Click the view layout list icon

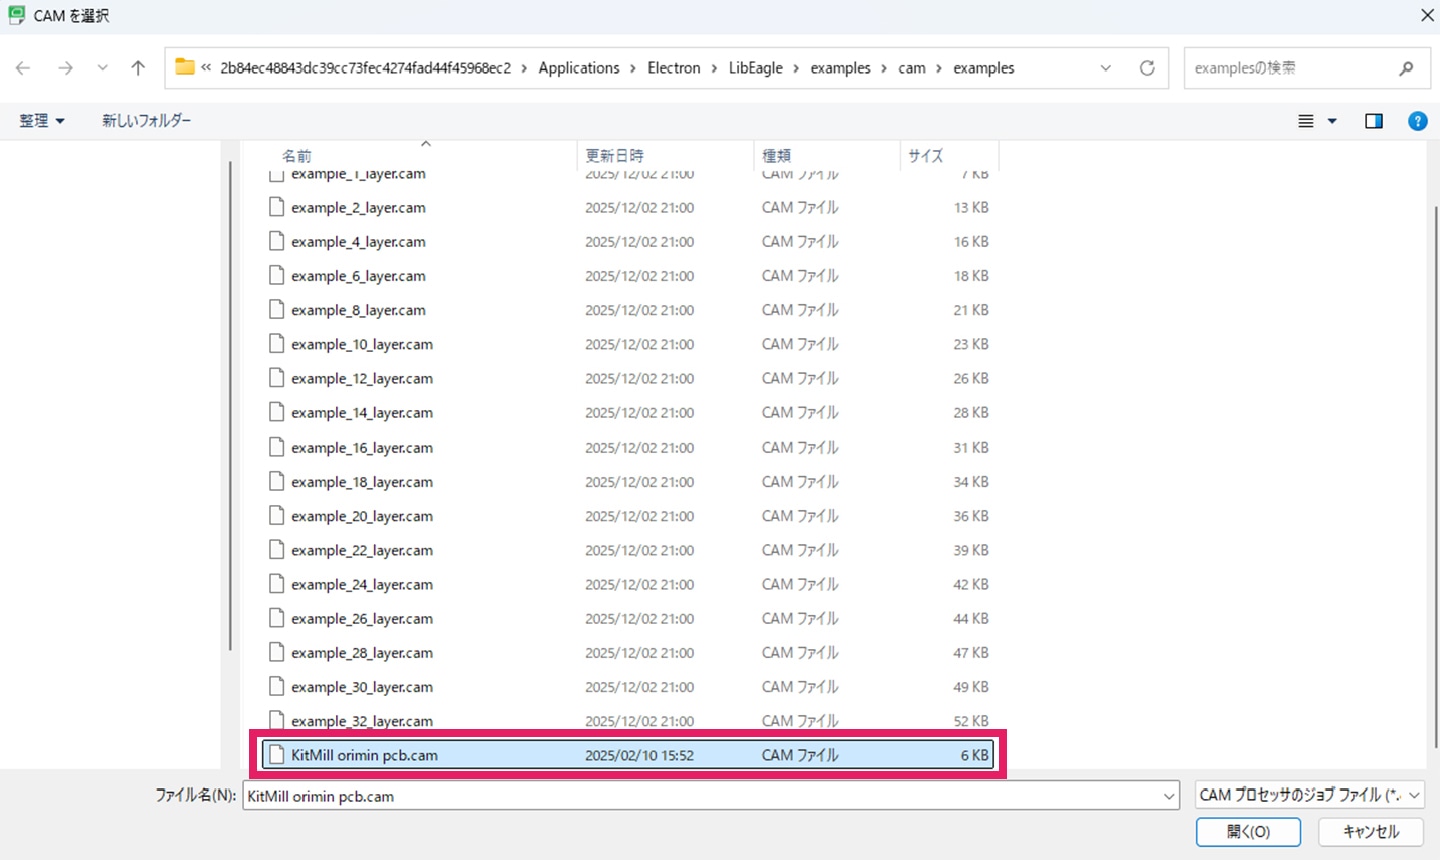point(1306,121)
